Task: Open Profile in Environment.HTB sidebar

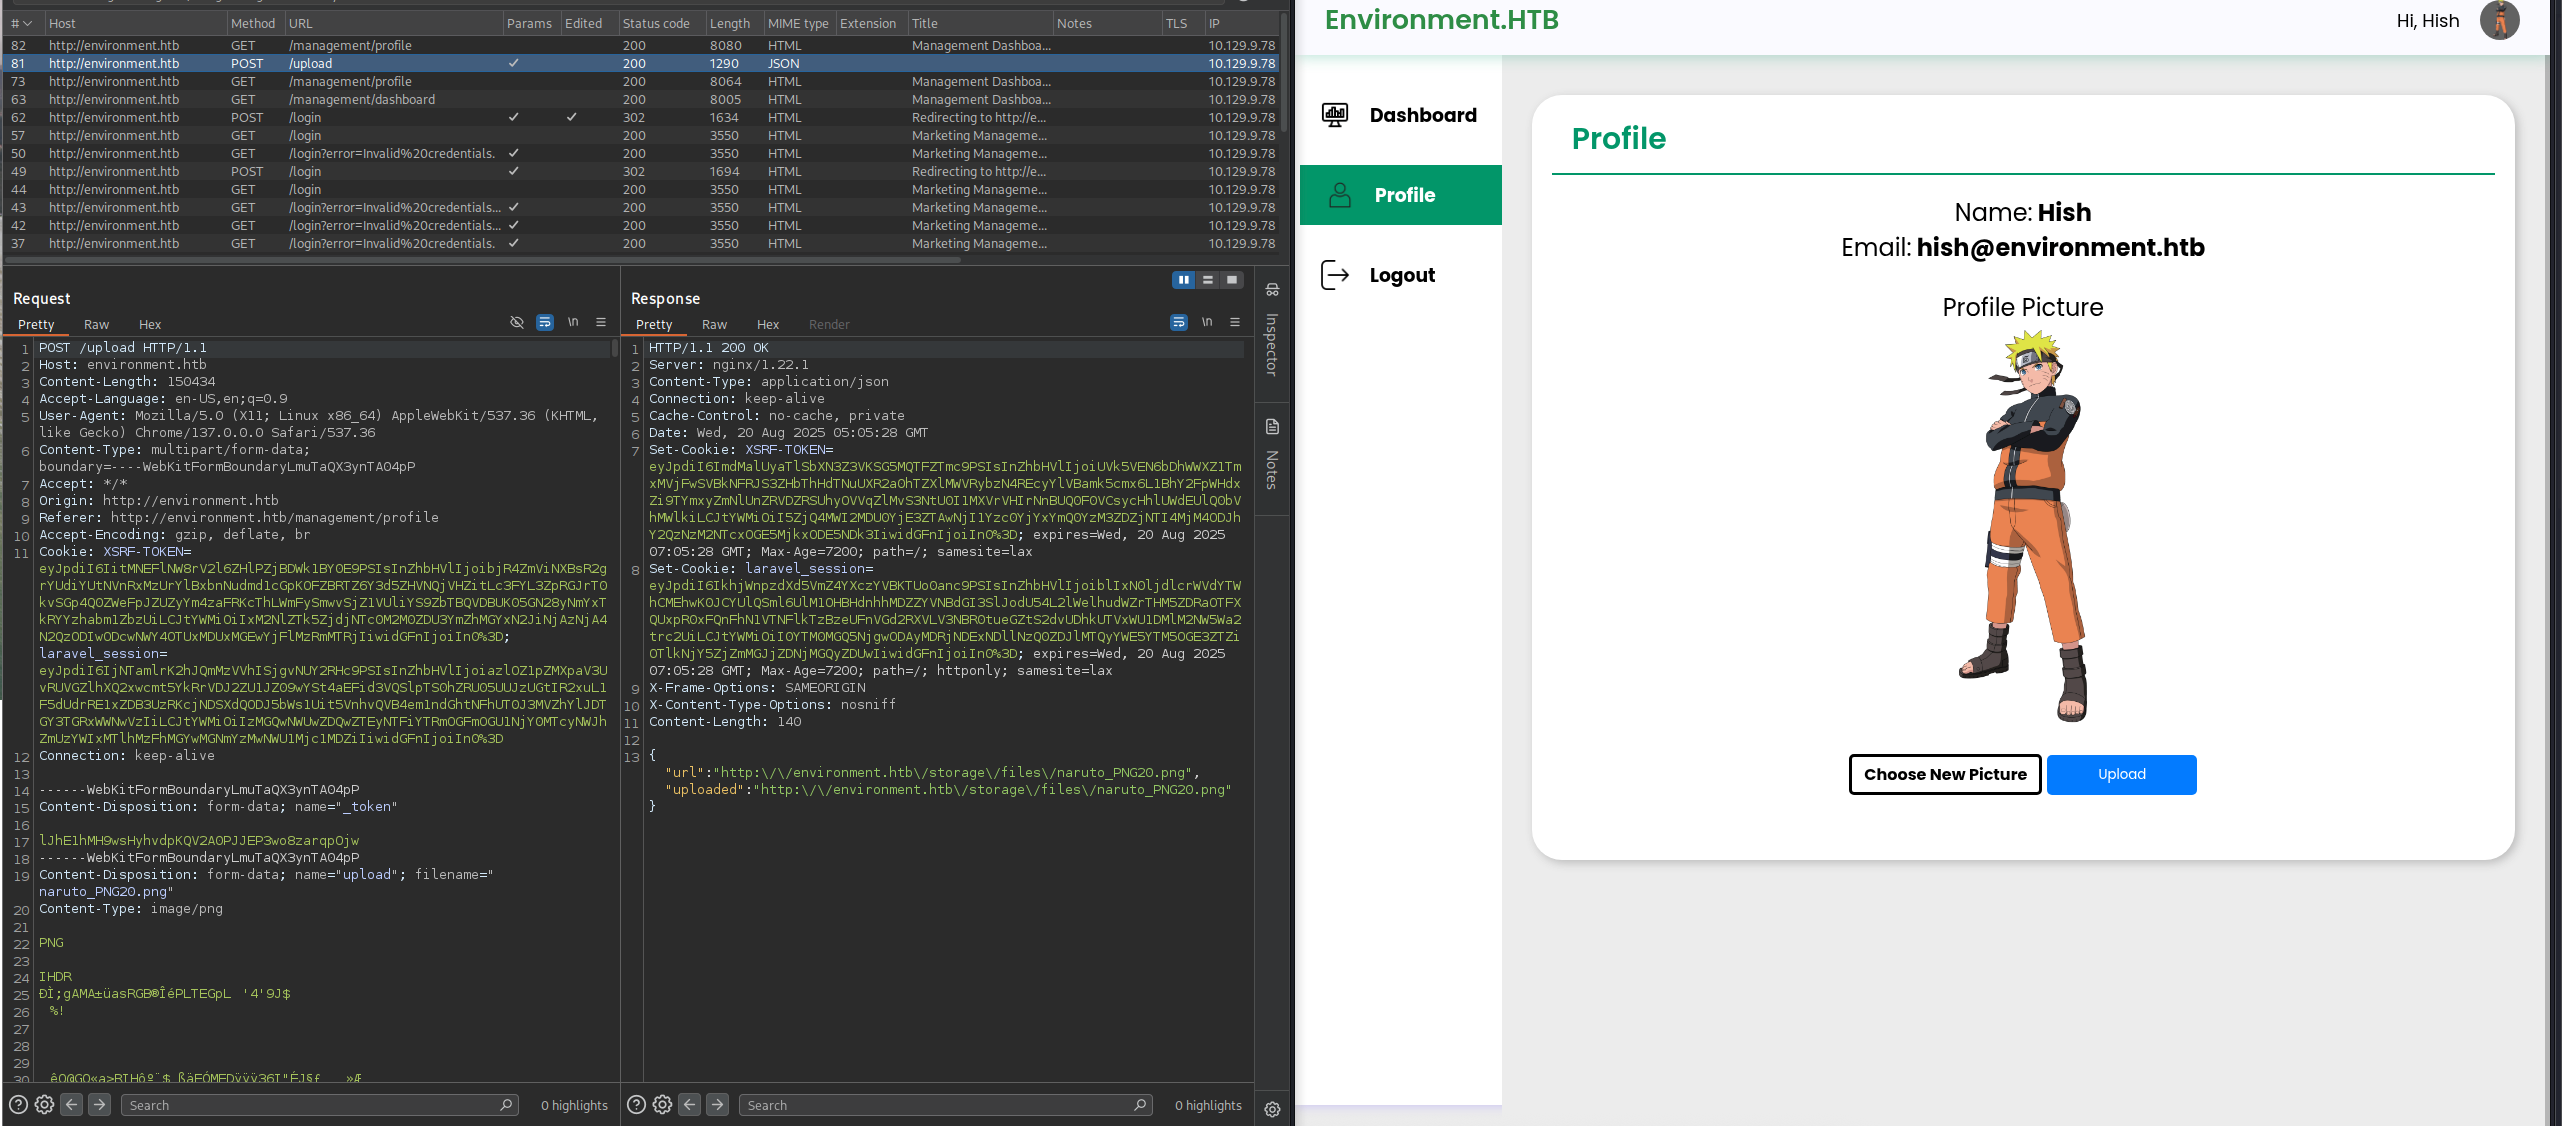Action: tap(1400, 195)
